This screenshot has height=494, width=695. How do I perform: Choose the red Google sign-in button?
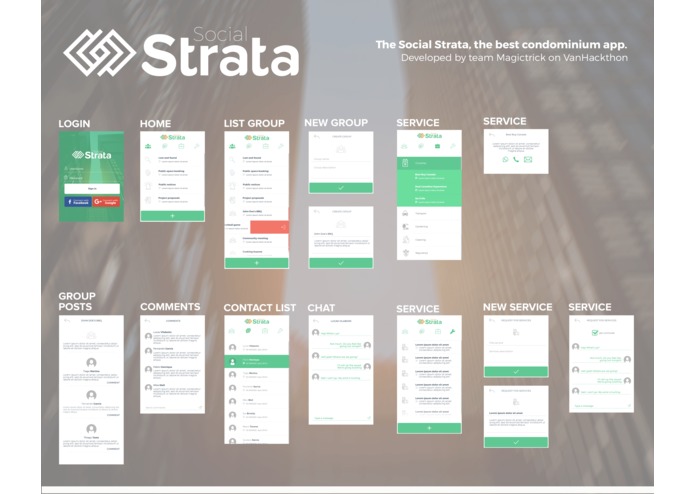(106, 202)
